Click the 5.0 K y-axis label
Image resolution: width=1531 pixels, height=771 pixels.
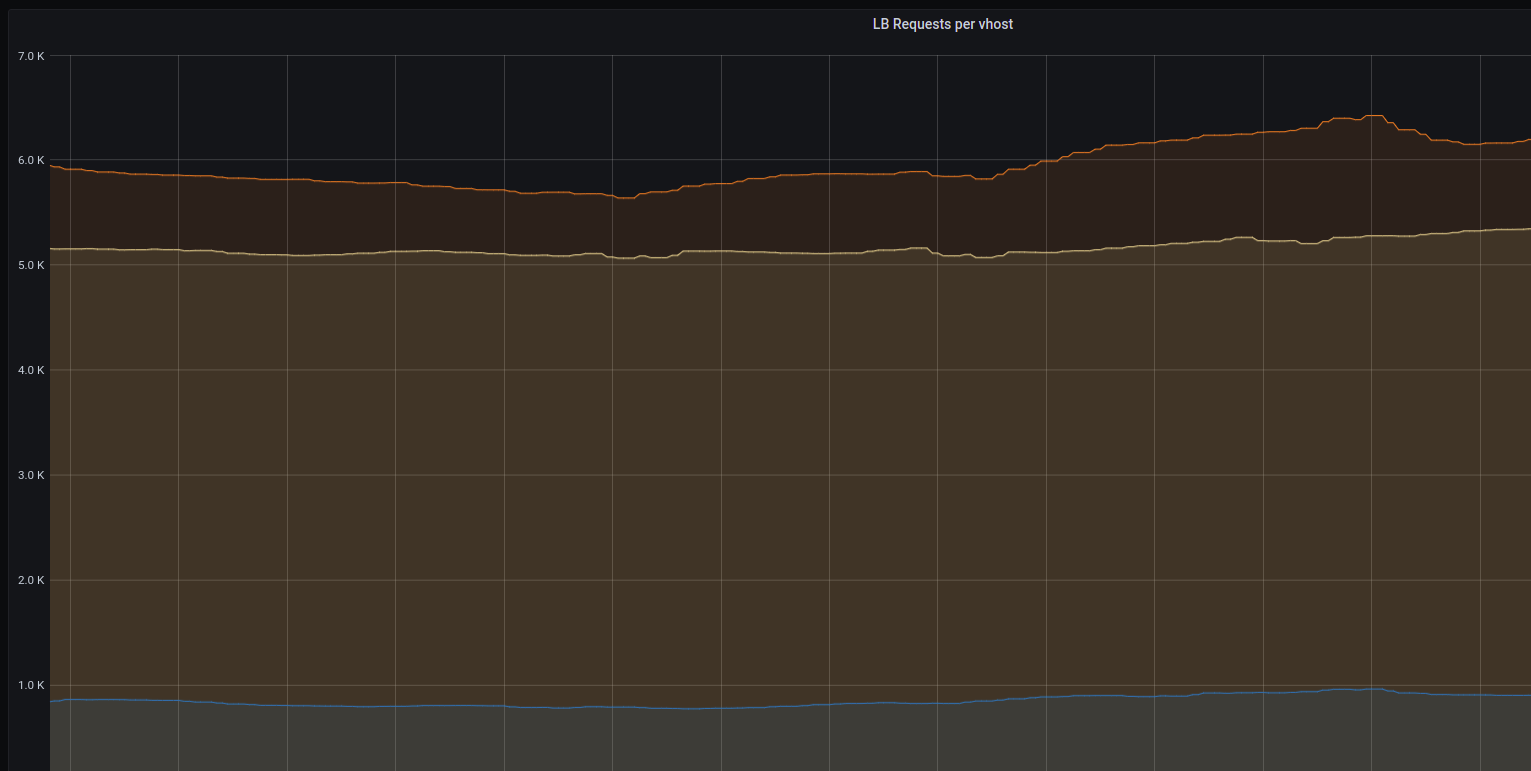click(31, 265)
